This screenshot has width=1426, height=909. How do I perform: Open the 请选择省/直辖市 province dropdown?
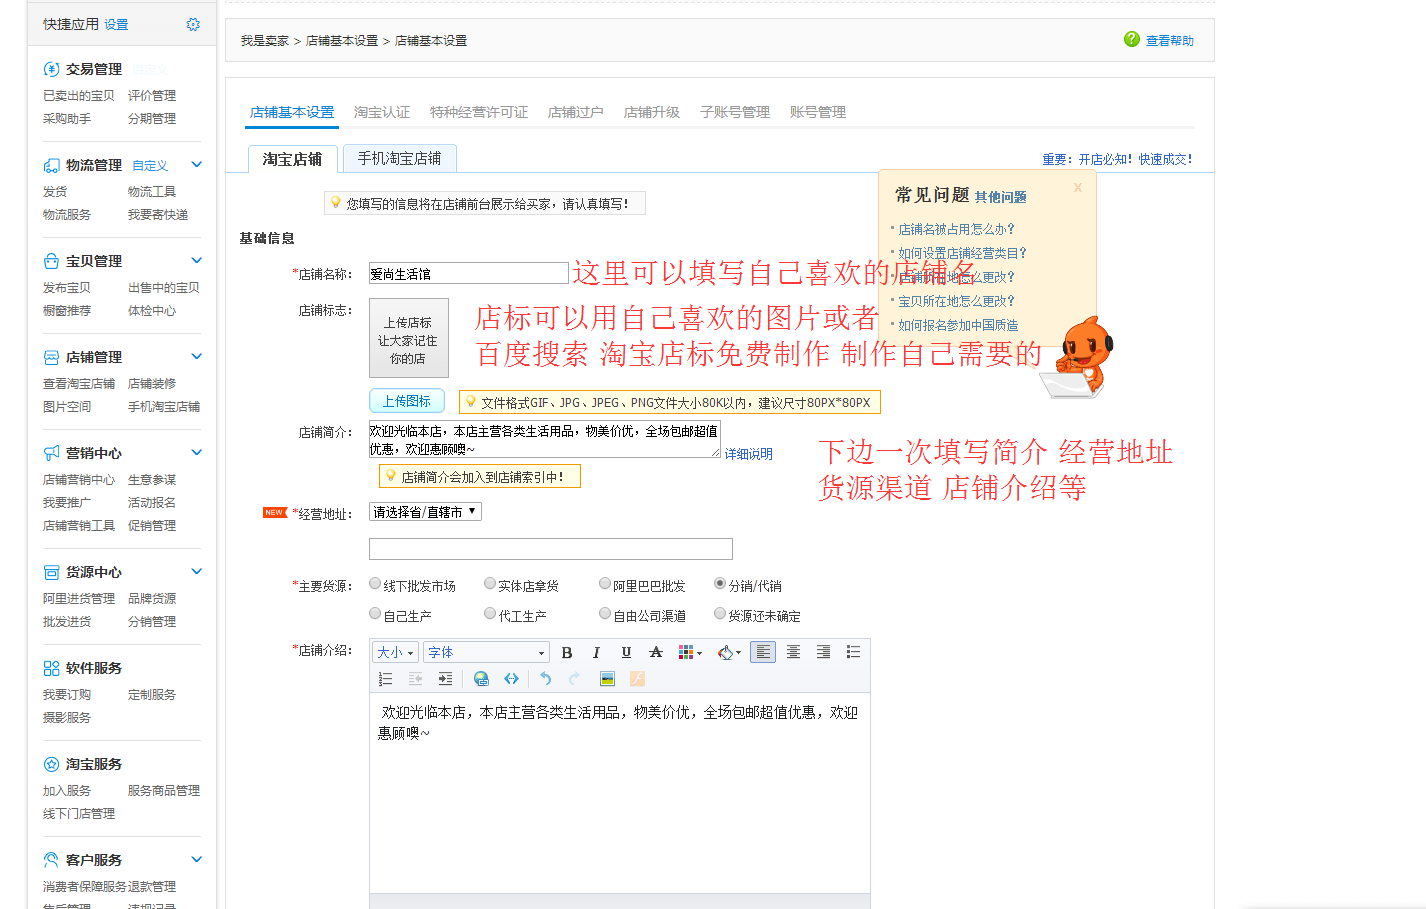pos(425,512)
